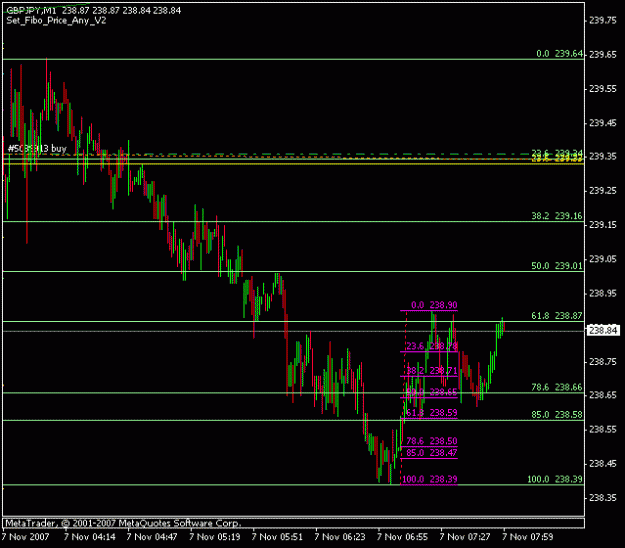Click the magenta '50.0 238.65' Fibonacci label

(432, 392)
